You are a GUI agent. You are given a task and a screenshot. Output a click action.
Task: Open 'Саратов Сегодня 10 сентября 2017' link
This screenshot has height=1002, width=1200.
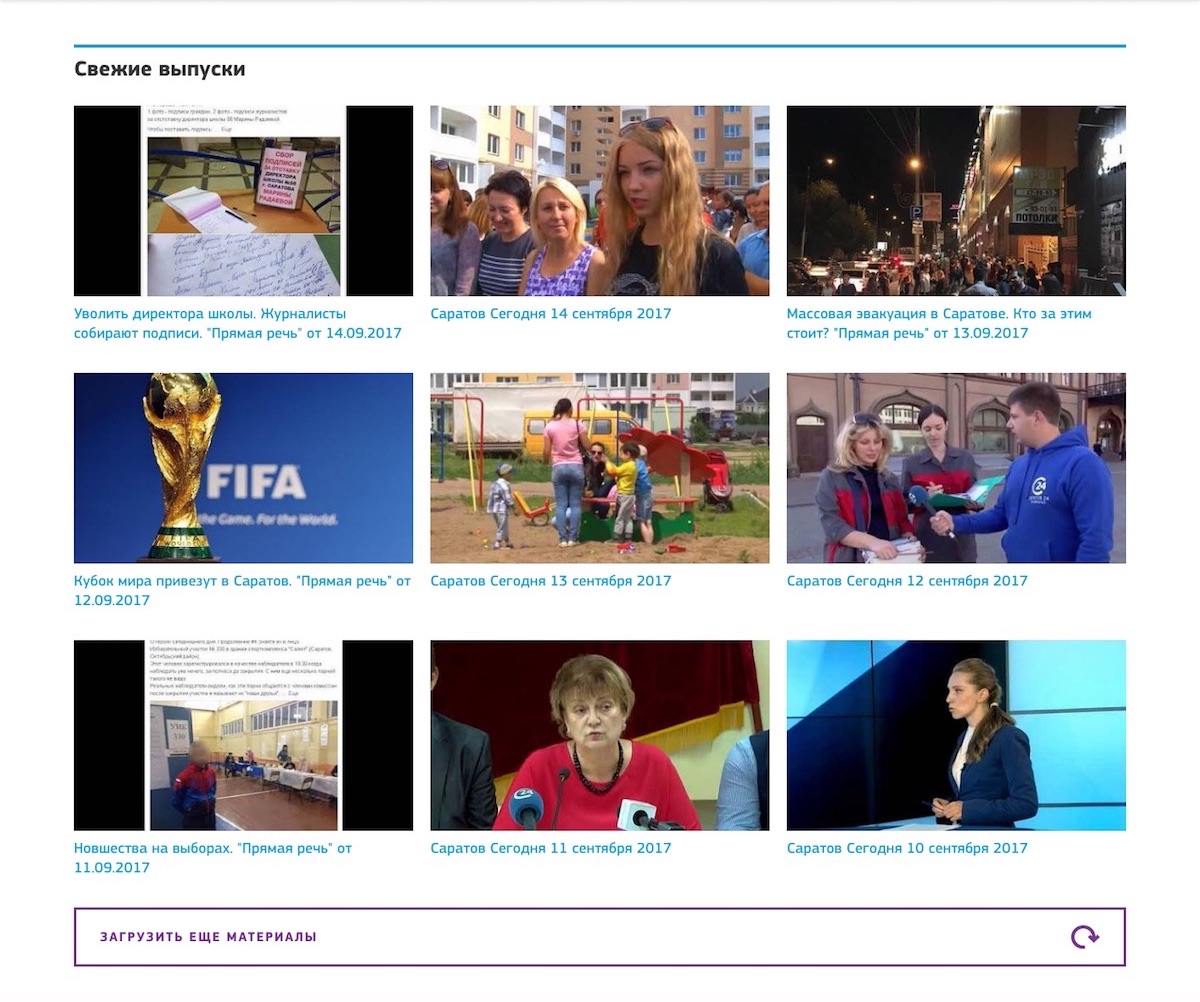[x=906, y=848]
